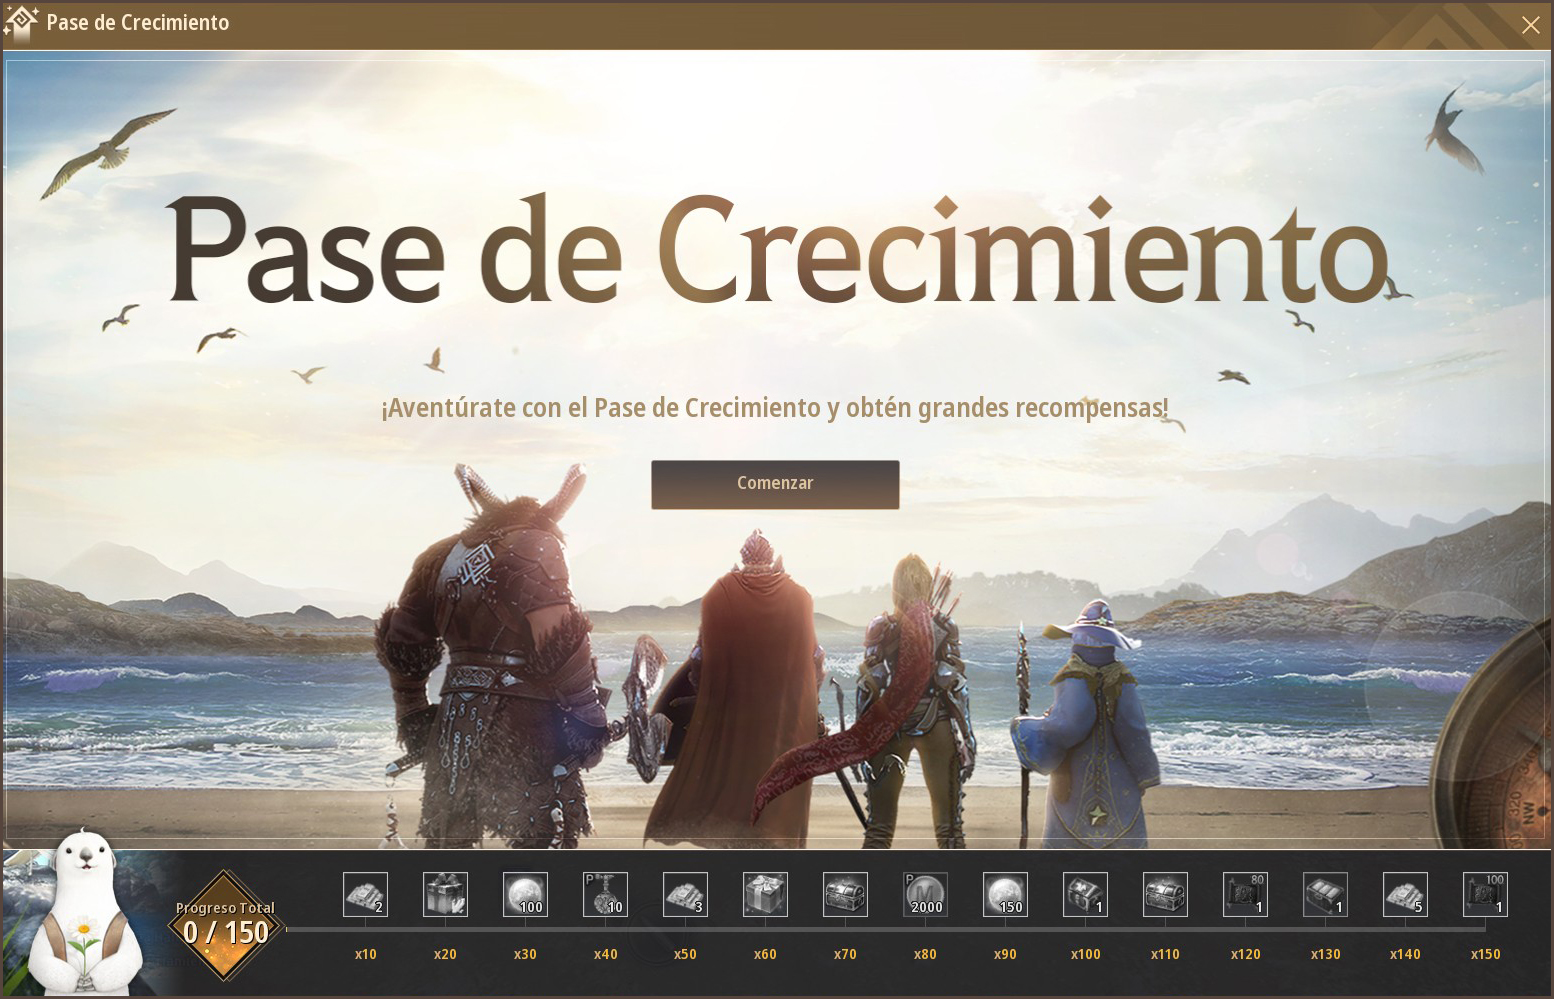1554x999 pixels.
Task: Close the Pase de Crecimiento window
Action: click(x=1530, y=25)
